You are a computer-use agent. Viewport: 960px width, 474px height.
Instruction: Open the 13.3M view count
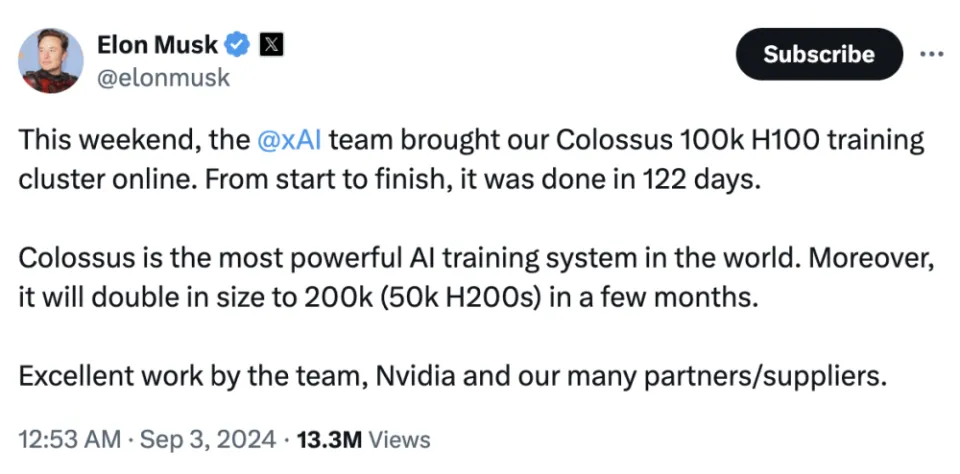[x=335, y=439]
